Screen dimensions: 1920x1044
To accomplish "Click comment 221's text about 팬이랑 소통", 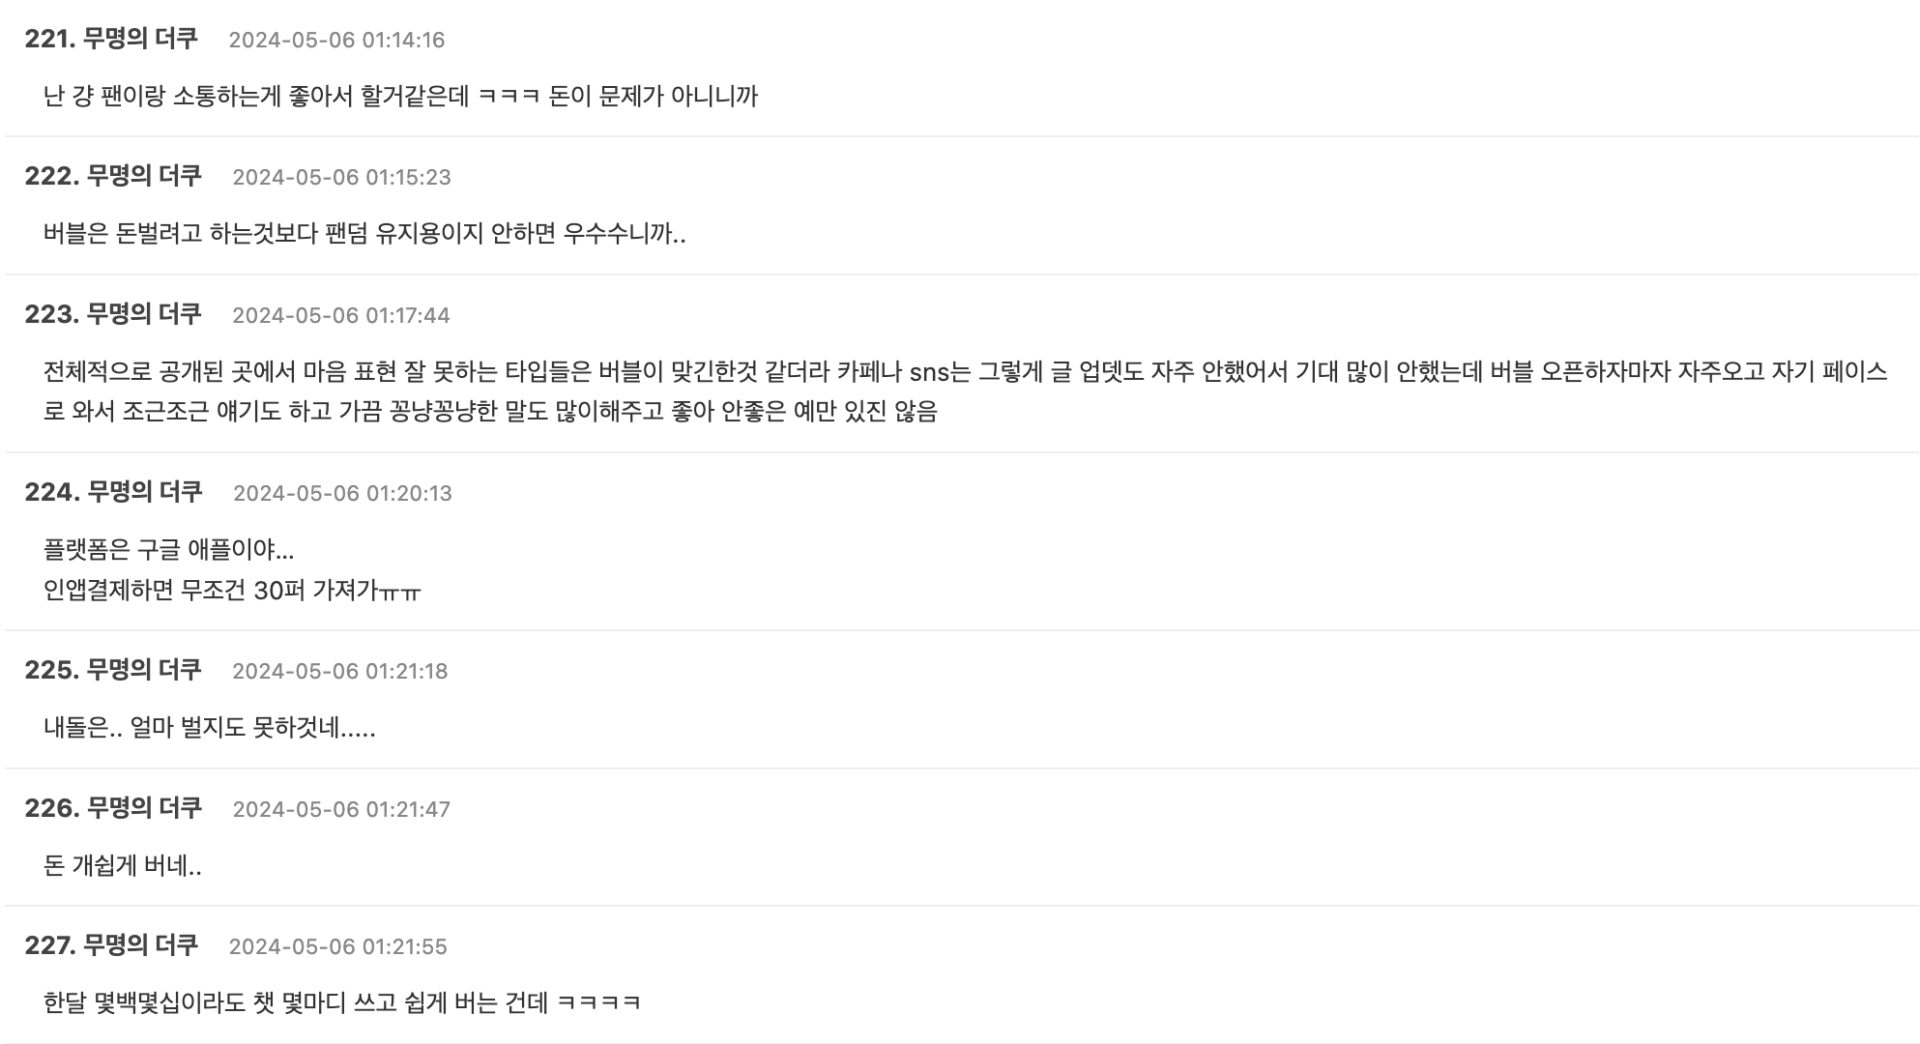I will tap(400, 97).
